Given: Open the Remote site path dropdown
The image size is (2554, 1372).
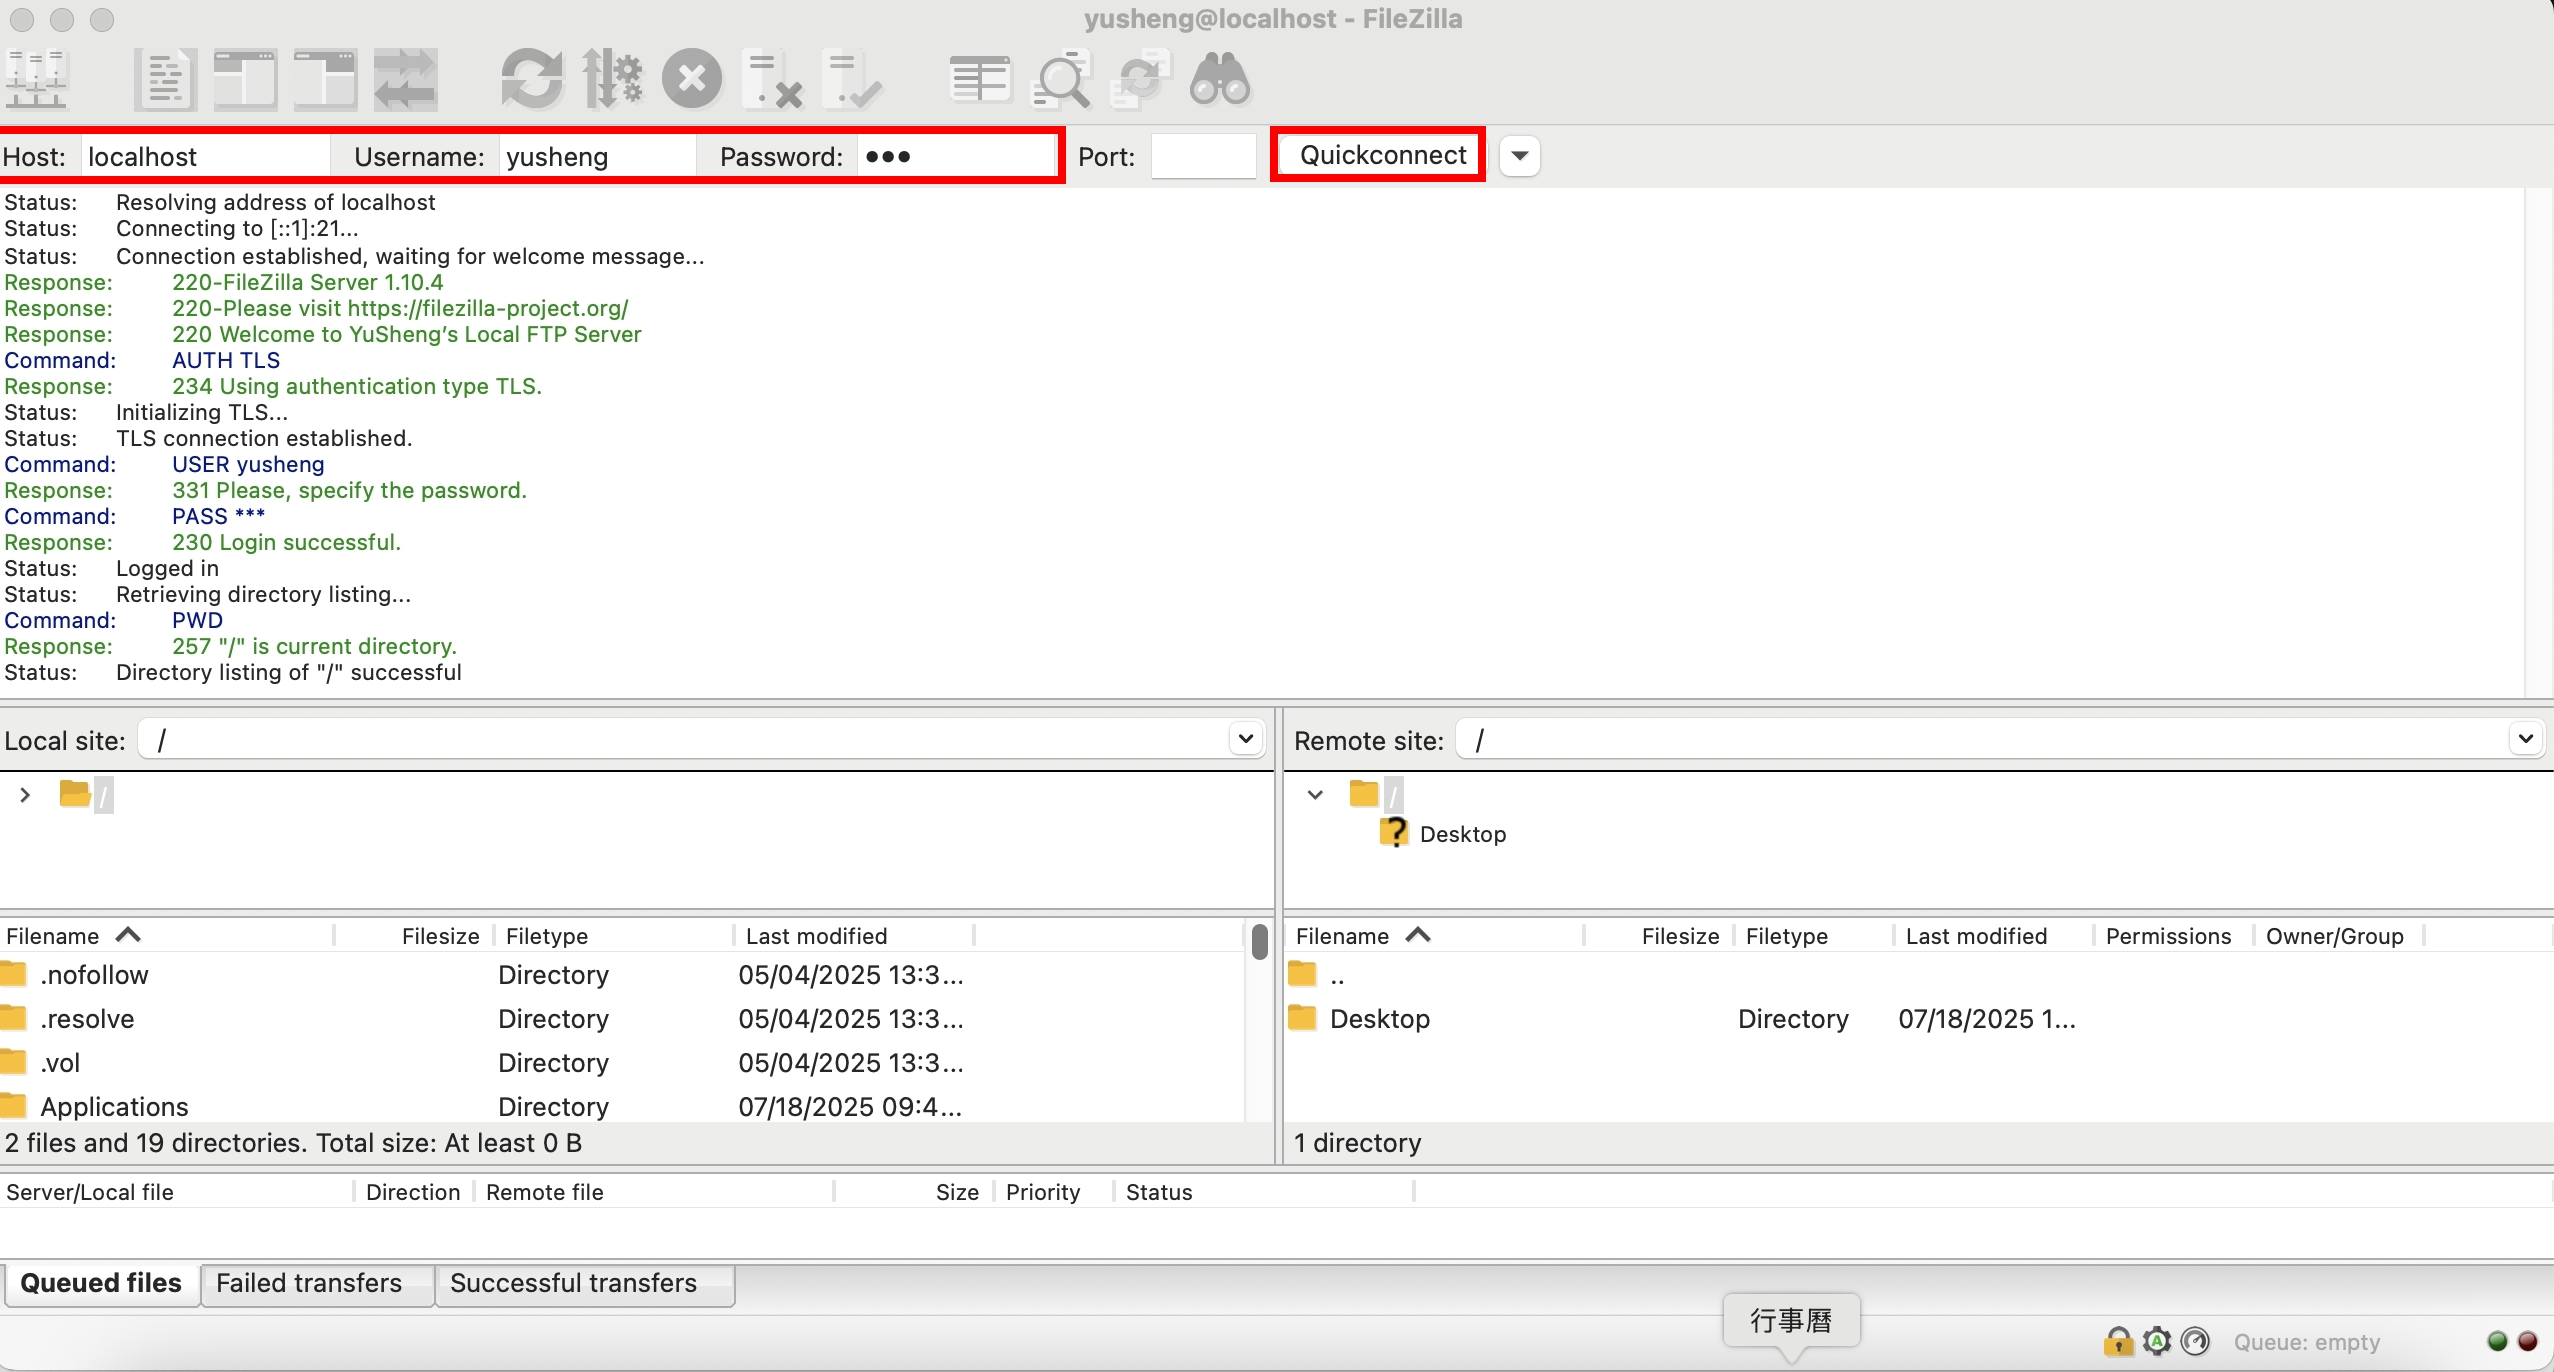Looking at the screenshot, I should pos(2526,739).
